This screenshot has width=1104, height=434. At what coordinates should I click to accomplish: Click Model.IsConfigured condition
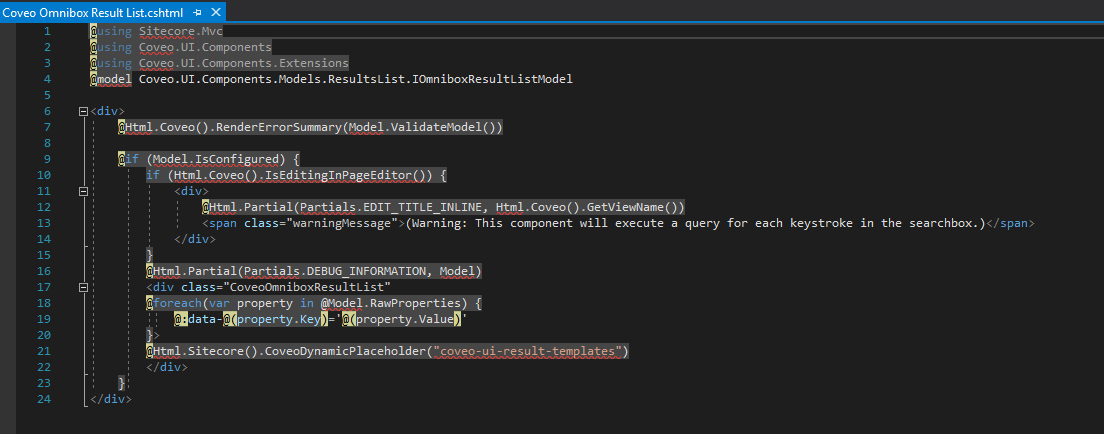215,159
